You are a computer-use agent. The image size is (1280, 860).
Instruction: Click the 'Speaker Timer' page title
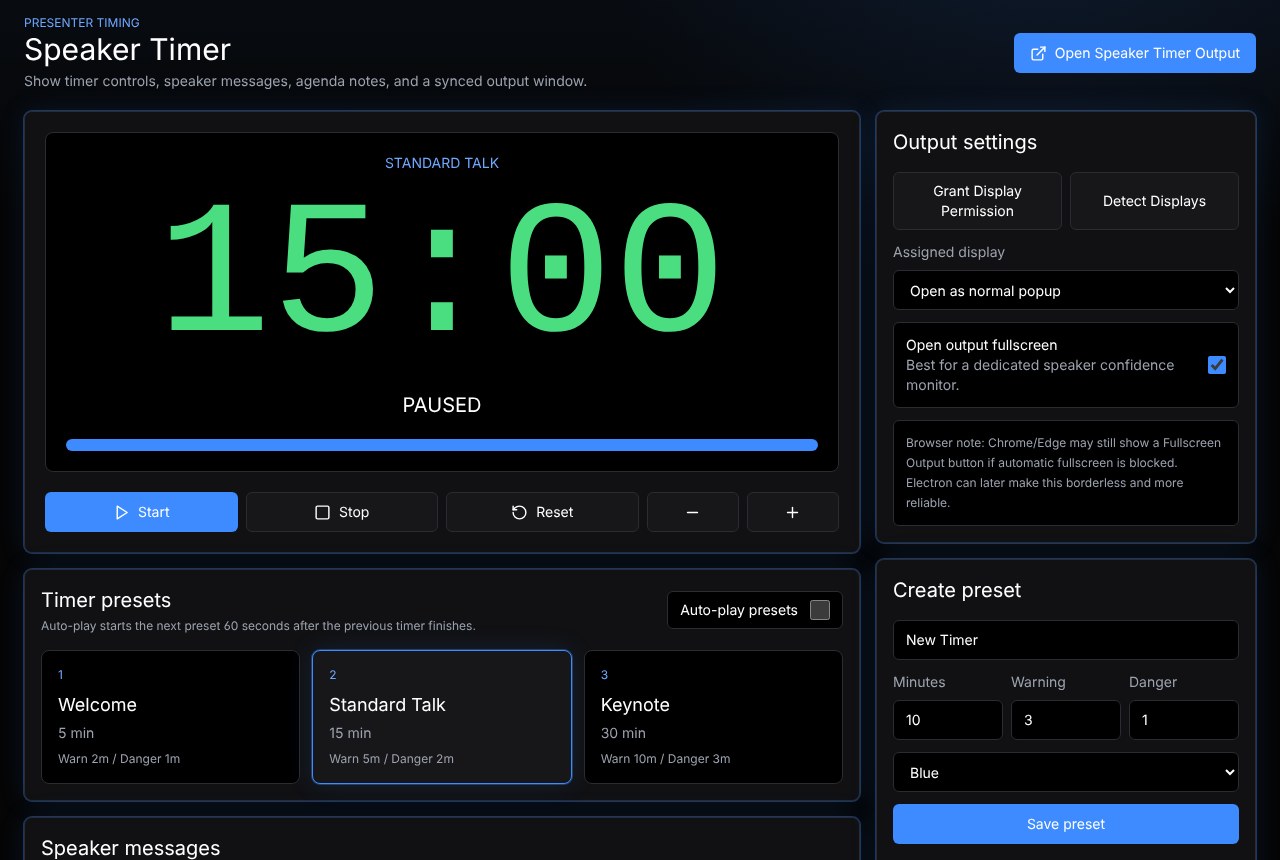(128, 49)
